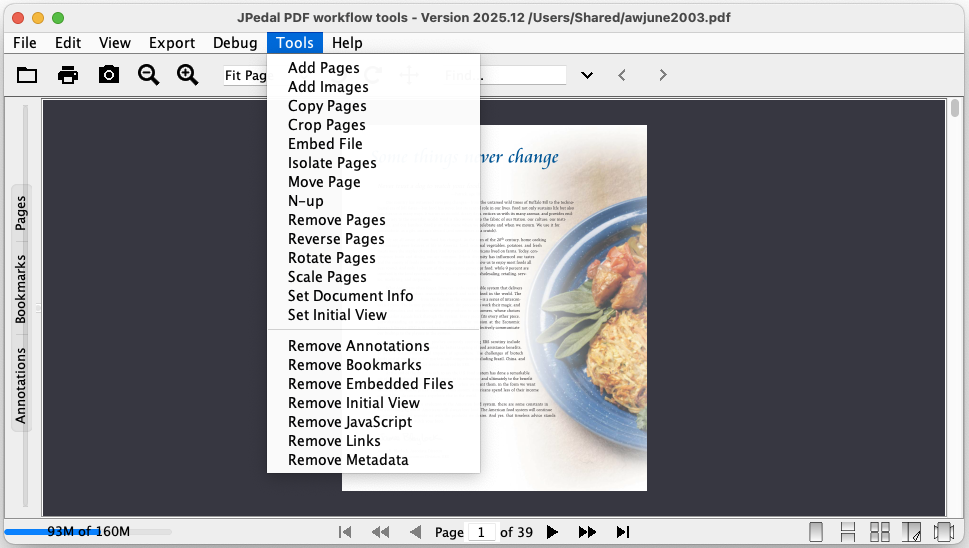Select Scale Pages menu item
Viewport: 969px width, 548px height.
[373, 277]
